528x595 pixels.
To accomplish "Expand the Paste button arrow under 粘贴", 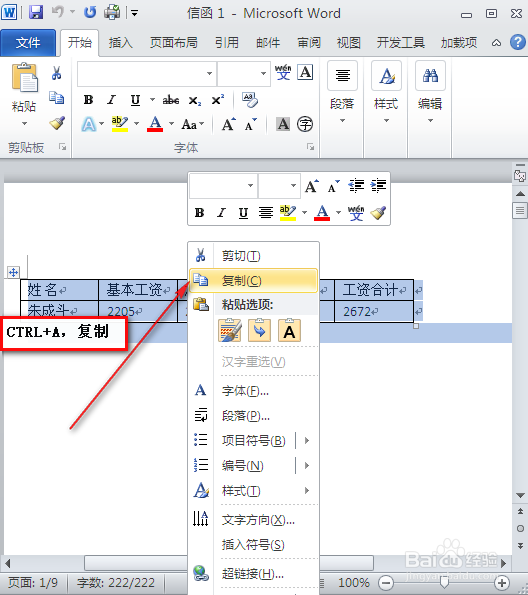I will tap(24, 123).
